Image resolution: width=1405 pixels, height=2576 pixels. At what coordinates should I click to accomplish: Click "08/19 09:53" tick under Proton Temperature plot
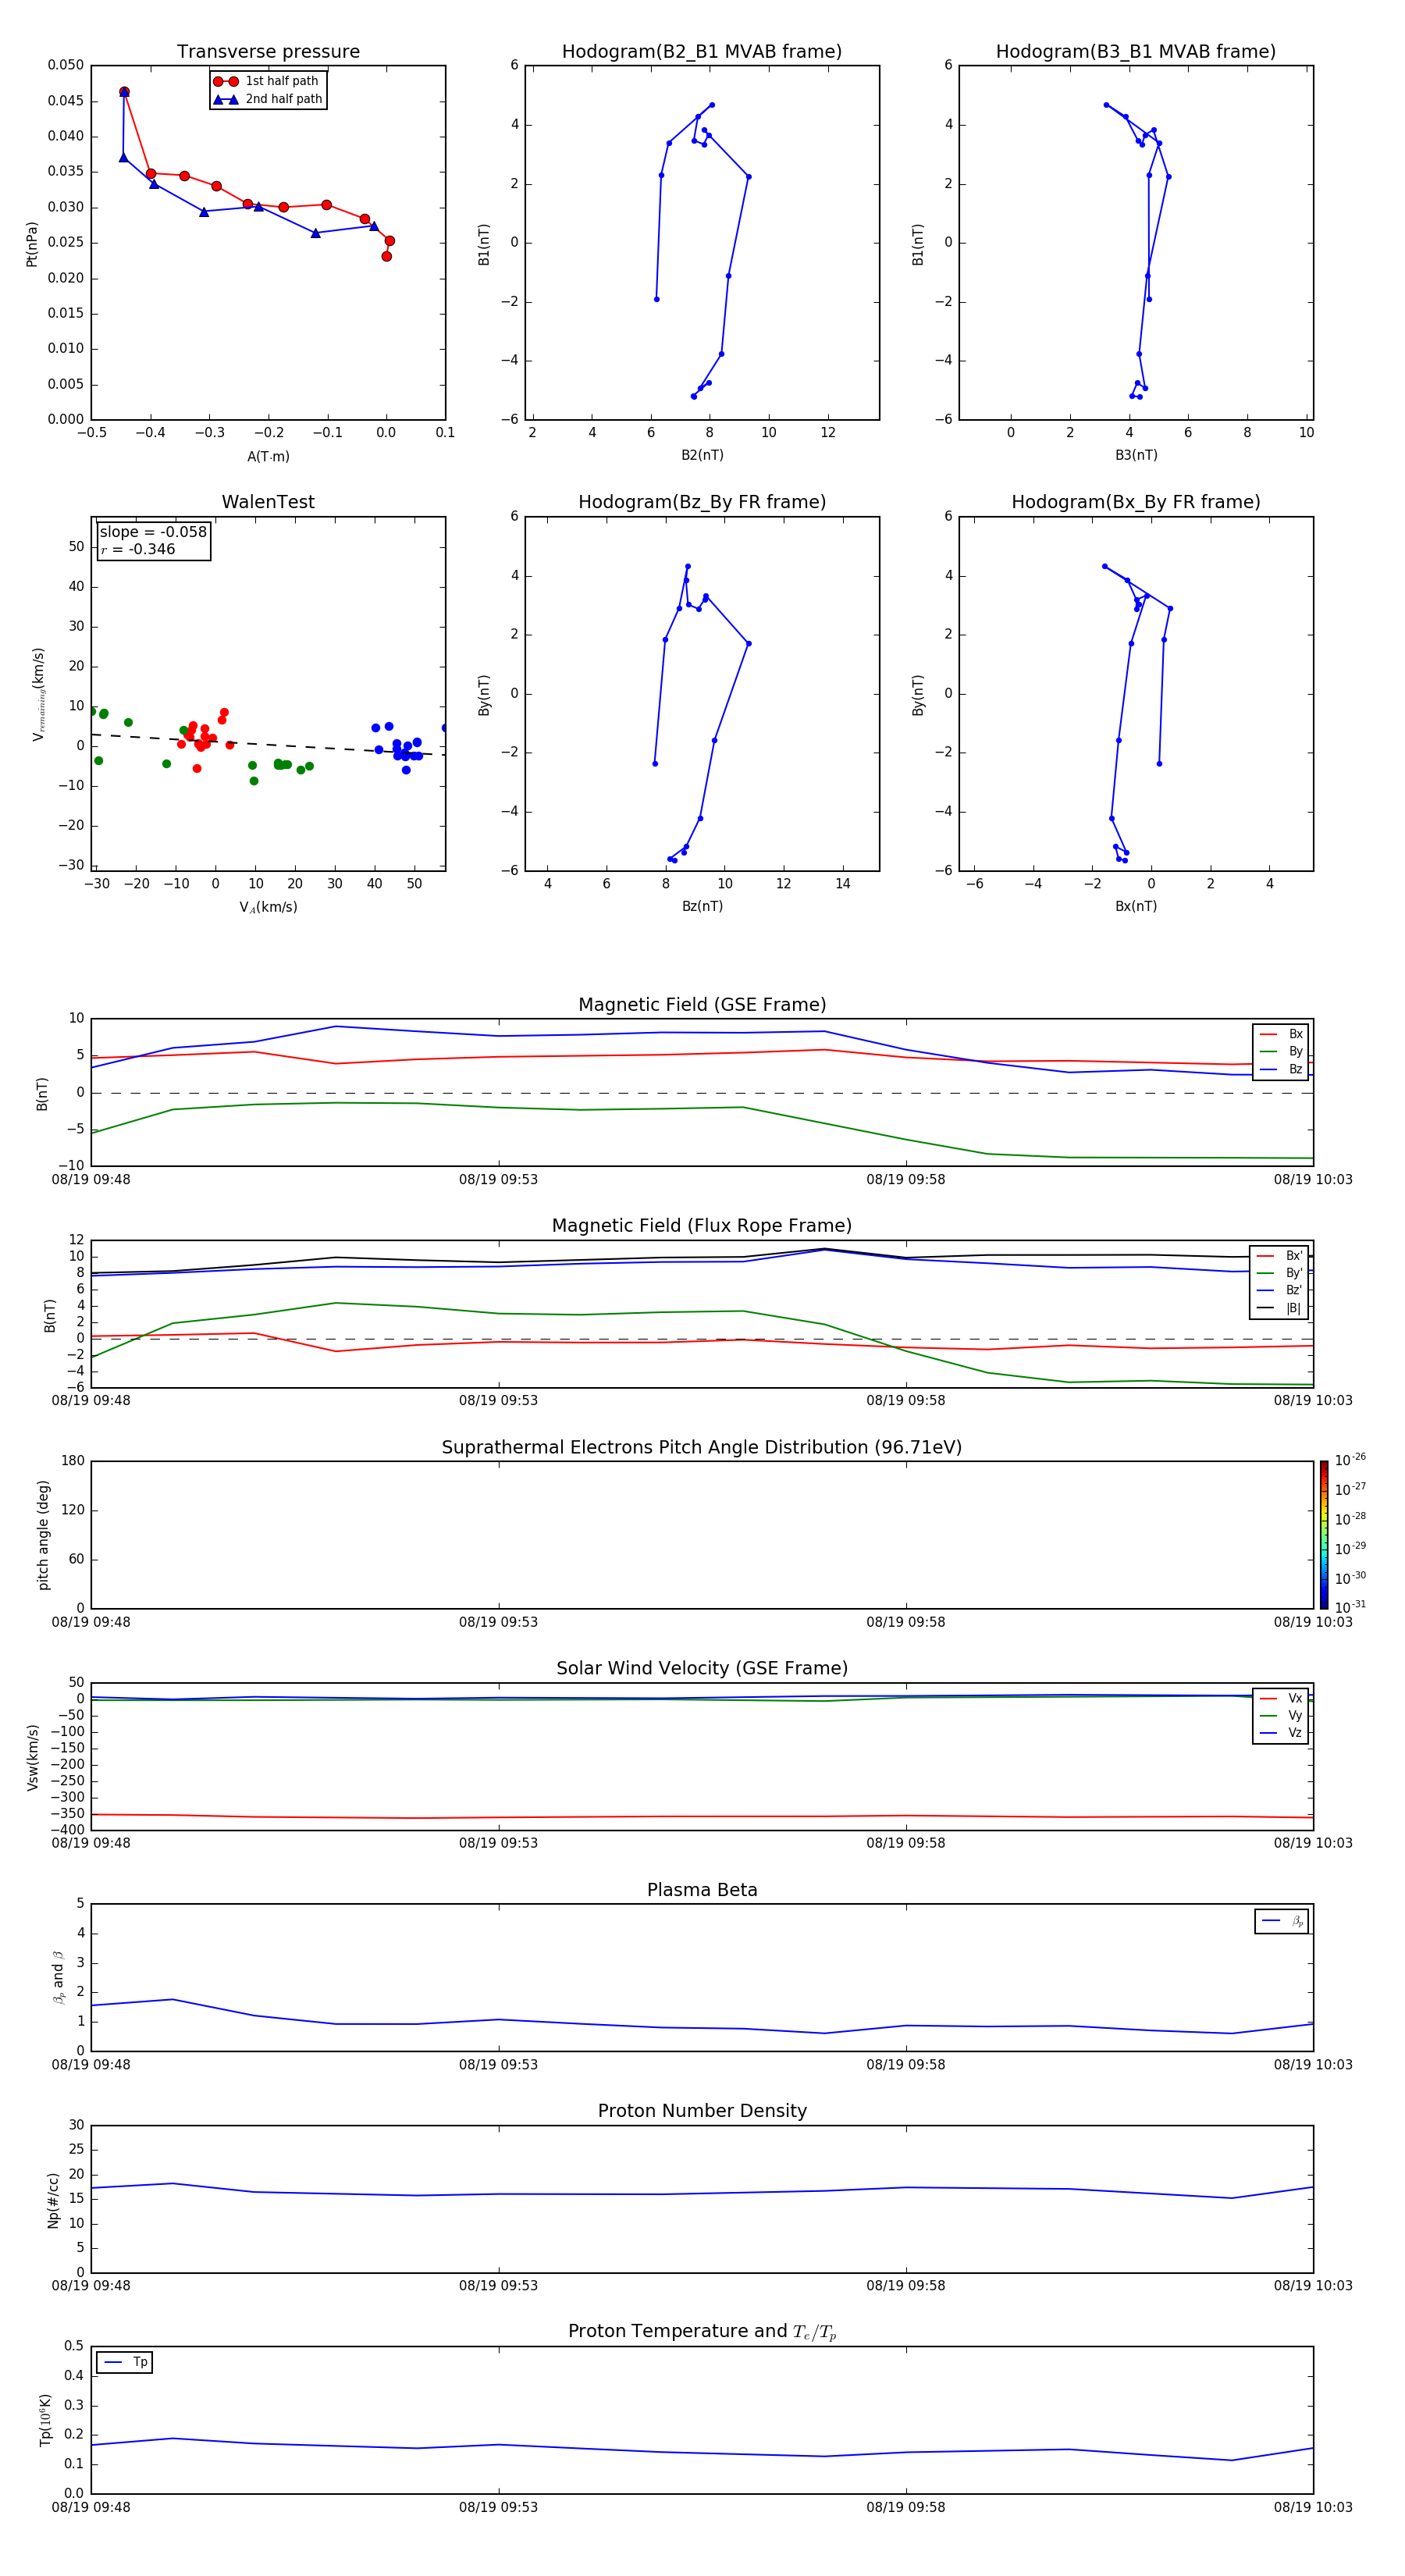(498, 2507)
